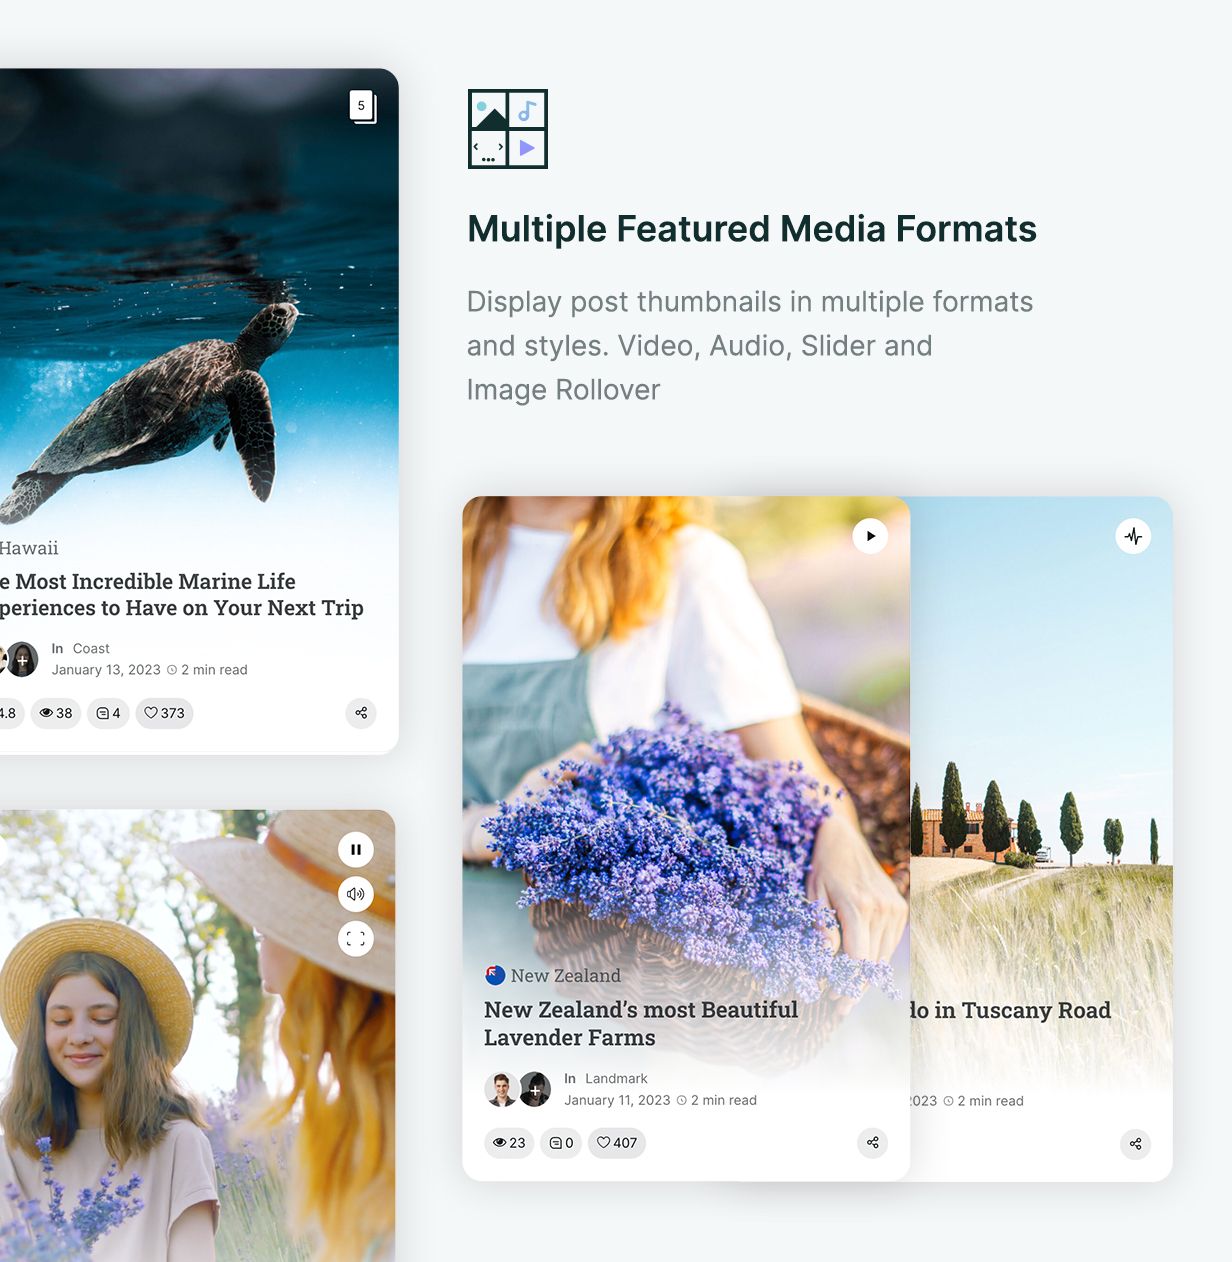Image resolution: width=1232 pixels, height=1262 pixels.
Task: Click the fullscreen icon on the hat video card
Action: point(356,938)
